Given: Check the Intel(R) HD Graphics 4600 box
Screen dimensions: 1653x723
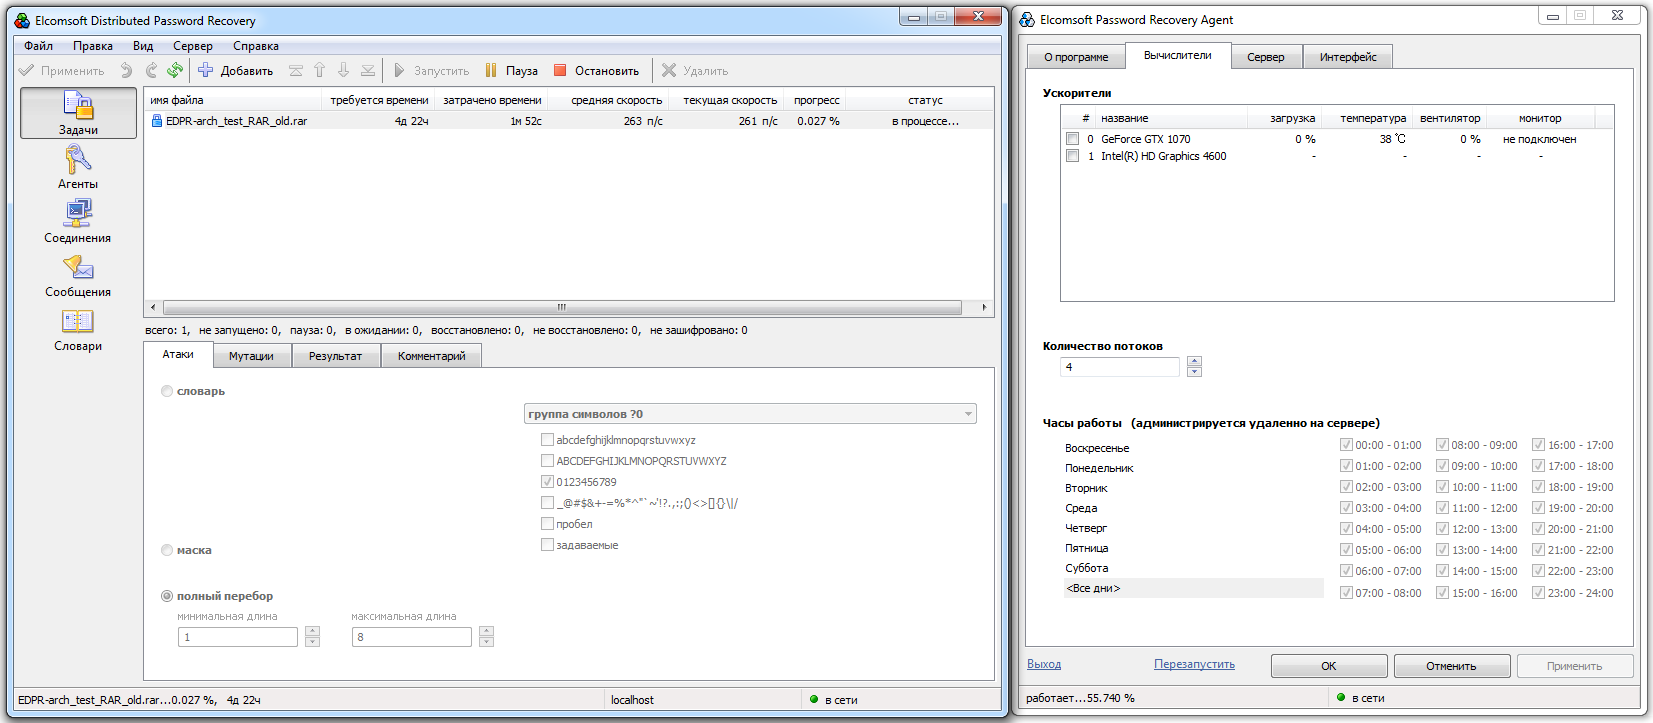Looking at the screenshot, I should coord(1072,156).
